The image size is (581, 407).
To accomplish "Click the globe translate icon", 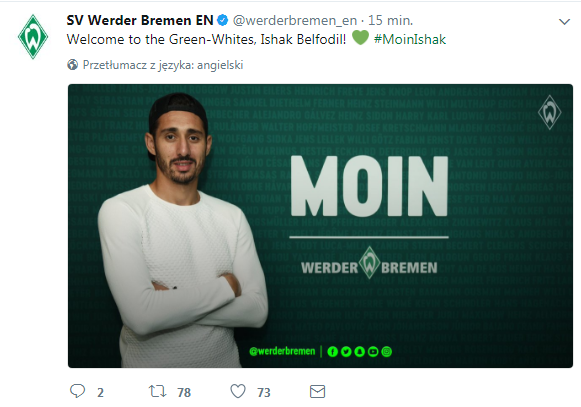I will click(73, 65).
